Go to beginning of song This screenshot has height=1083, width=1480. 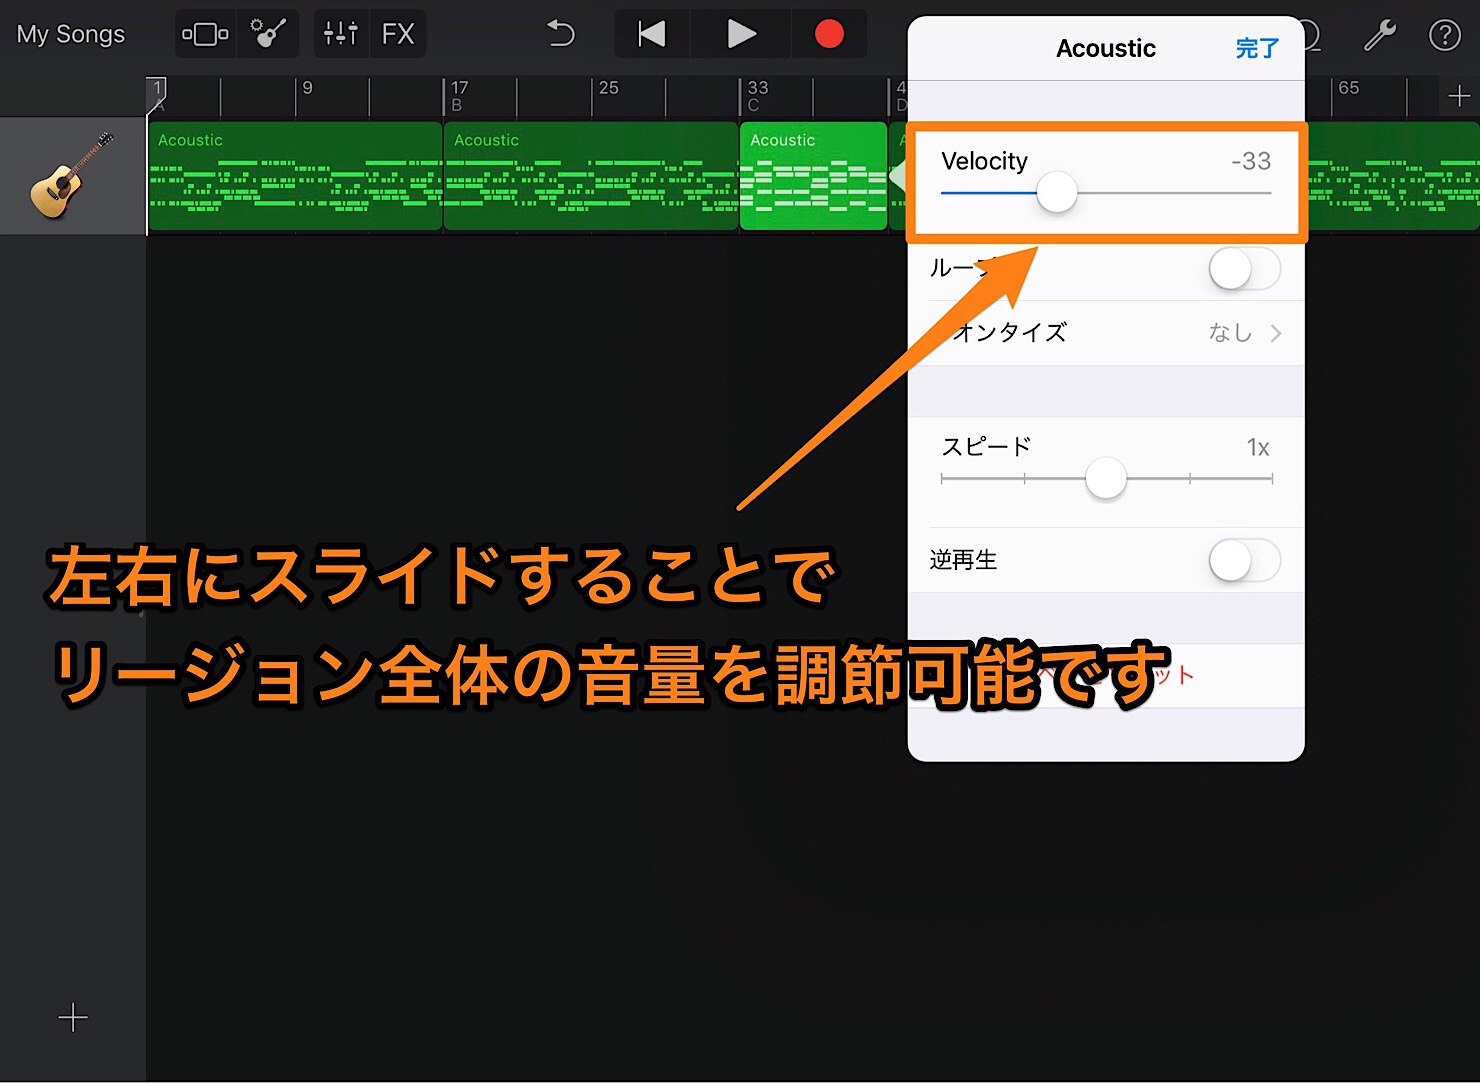pos(652,34)
